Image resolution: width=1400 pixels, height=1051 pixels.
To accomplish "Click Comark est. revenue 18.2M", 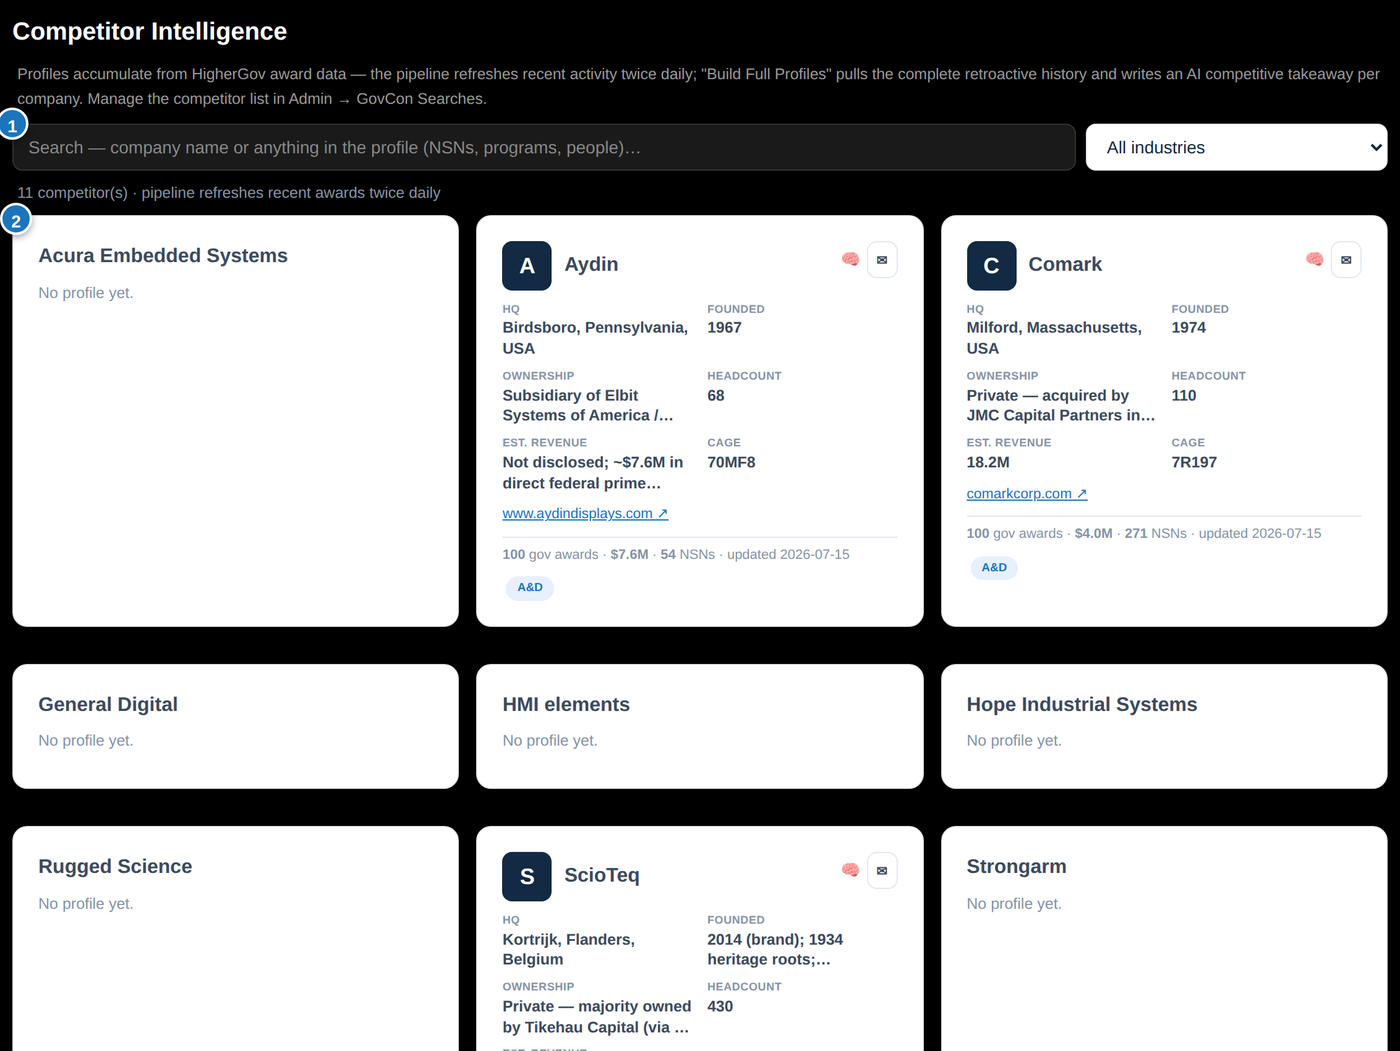I will (988, 462).
